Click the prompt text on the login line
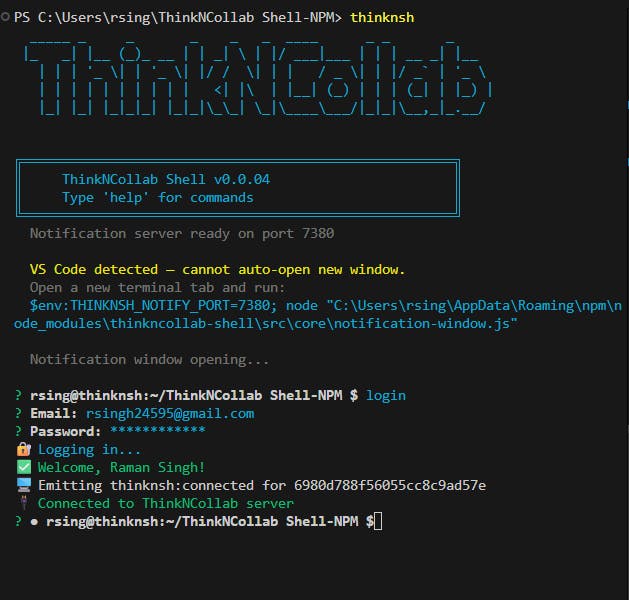 point(194,395)
